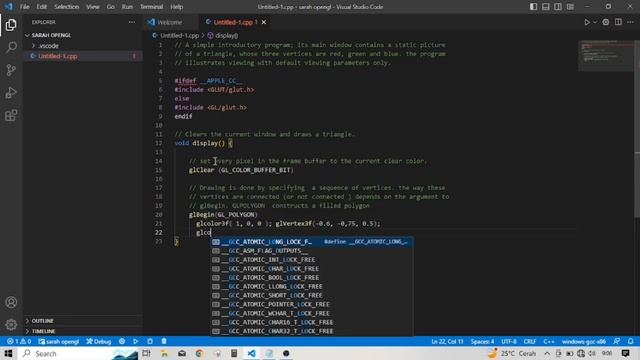Click the Run Code play button
The height and width of the screenshot is (360, 640).
coord(587,22)
